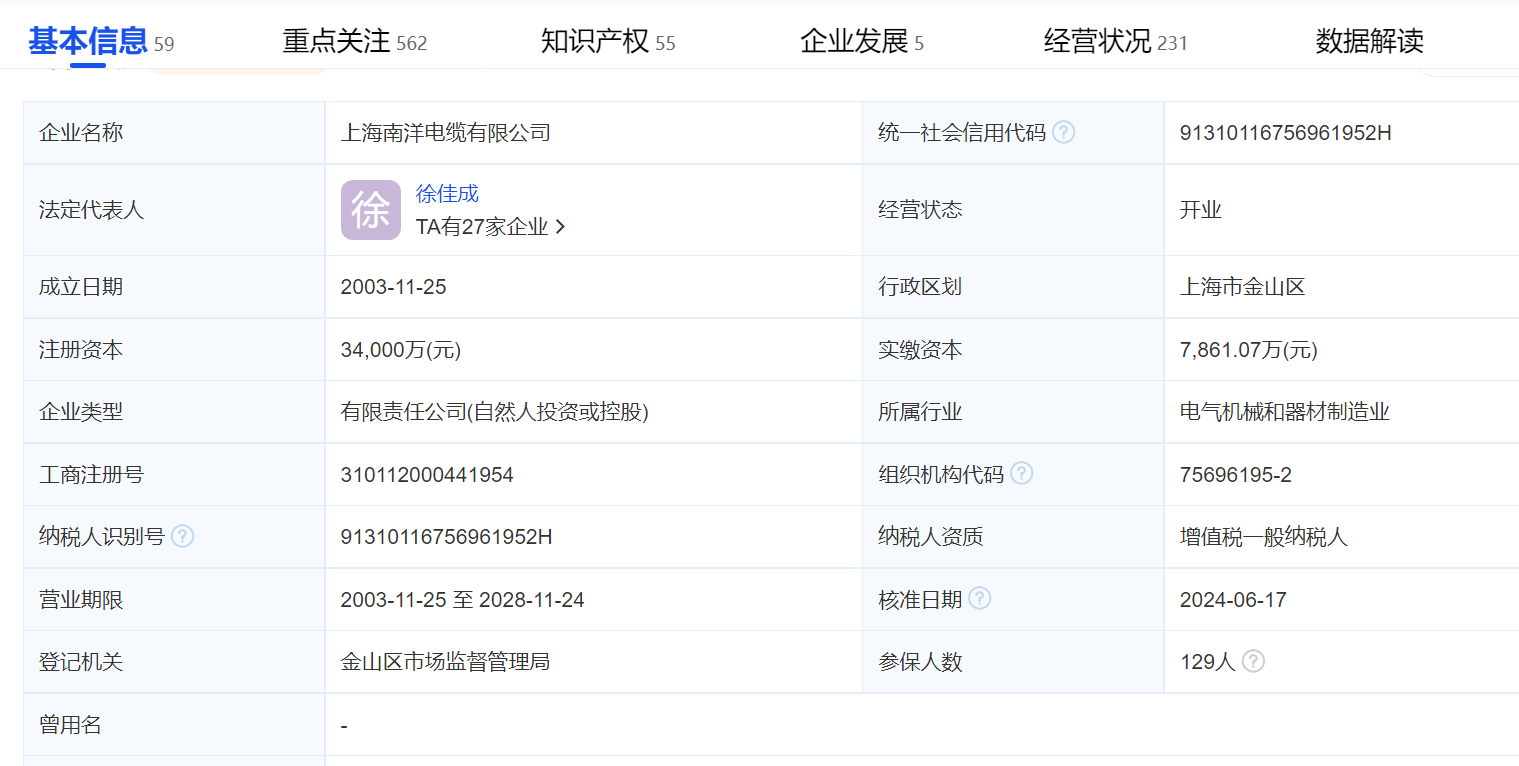Select 上海市金山区 value

(x=1243, y=287)
